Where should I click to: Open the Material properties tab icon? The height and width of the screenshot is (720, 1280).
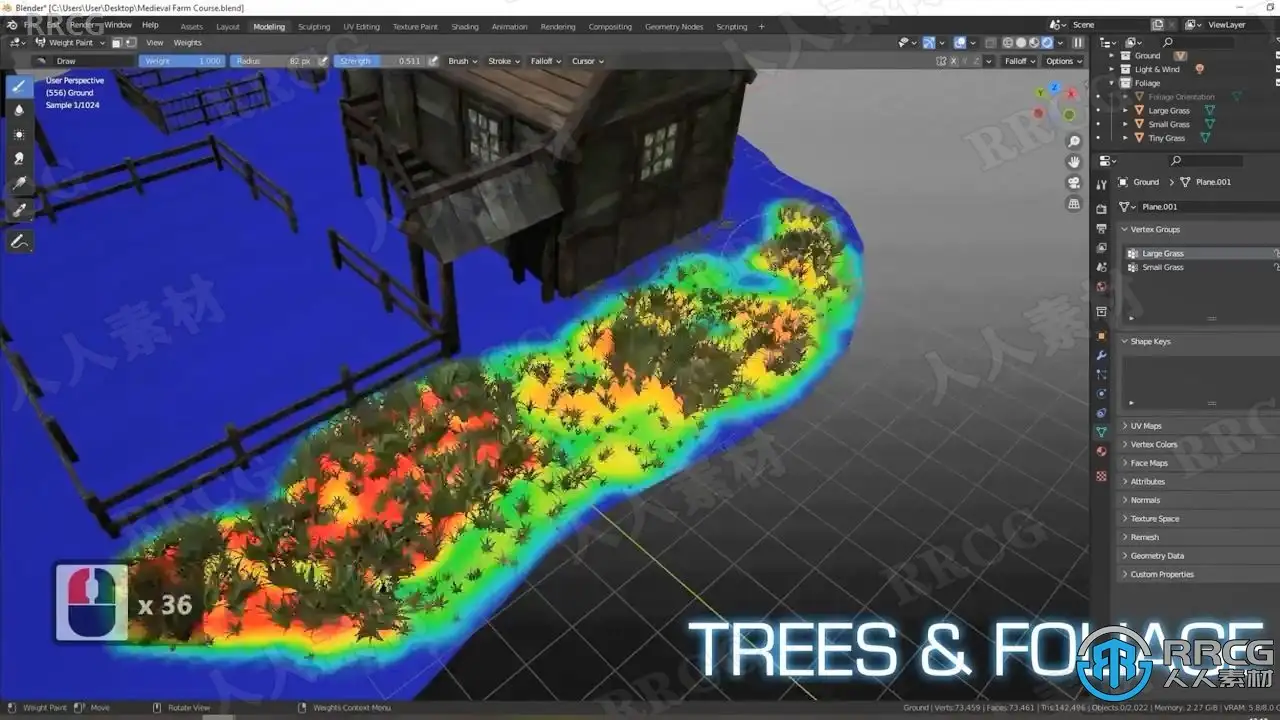tap(1101, 451)
